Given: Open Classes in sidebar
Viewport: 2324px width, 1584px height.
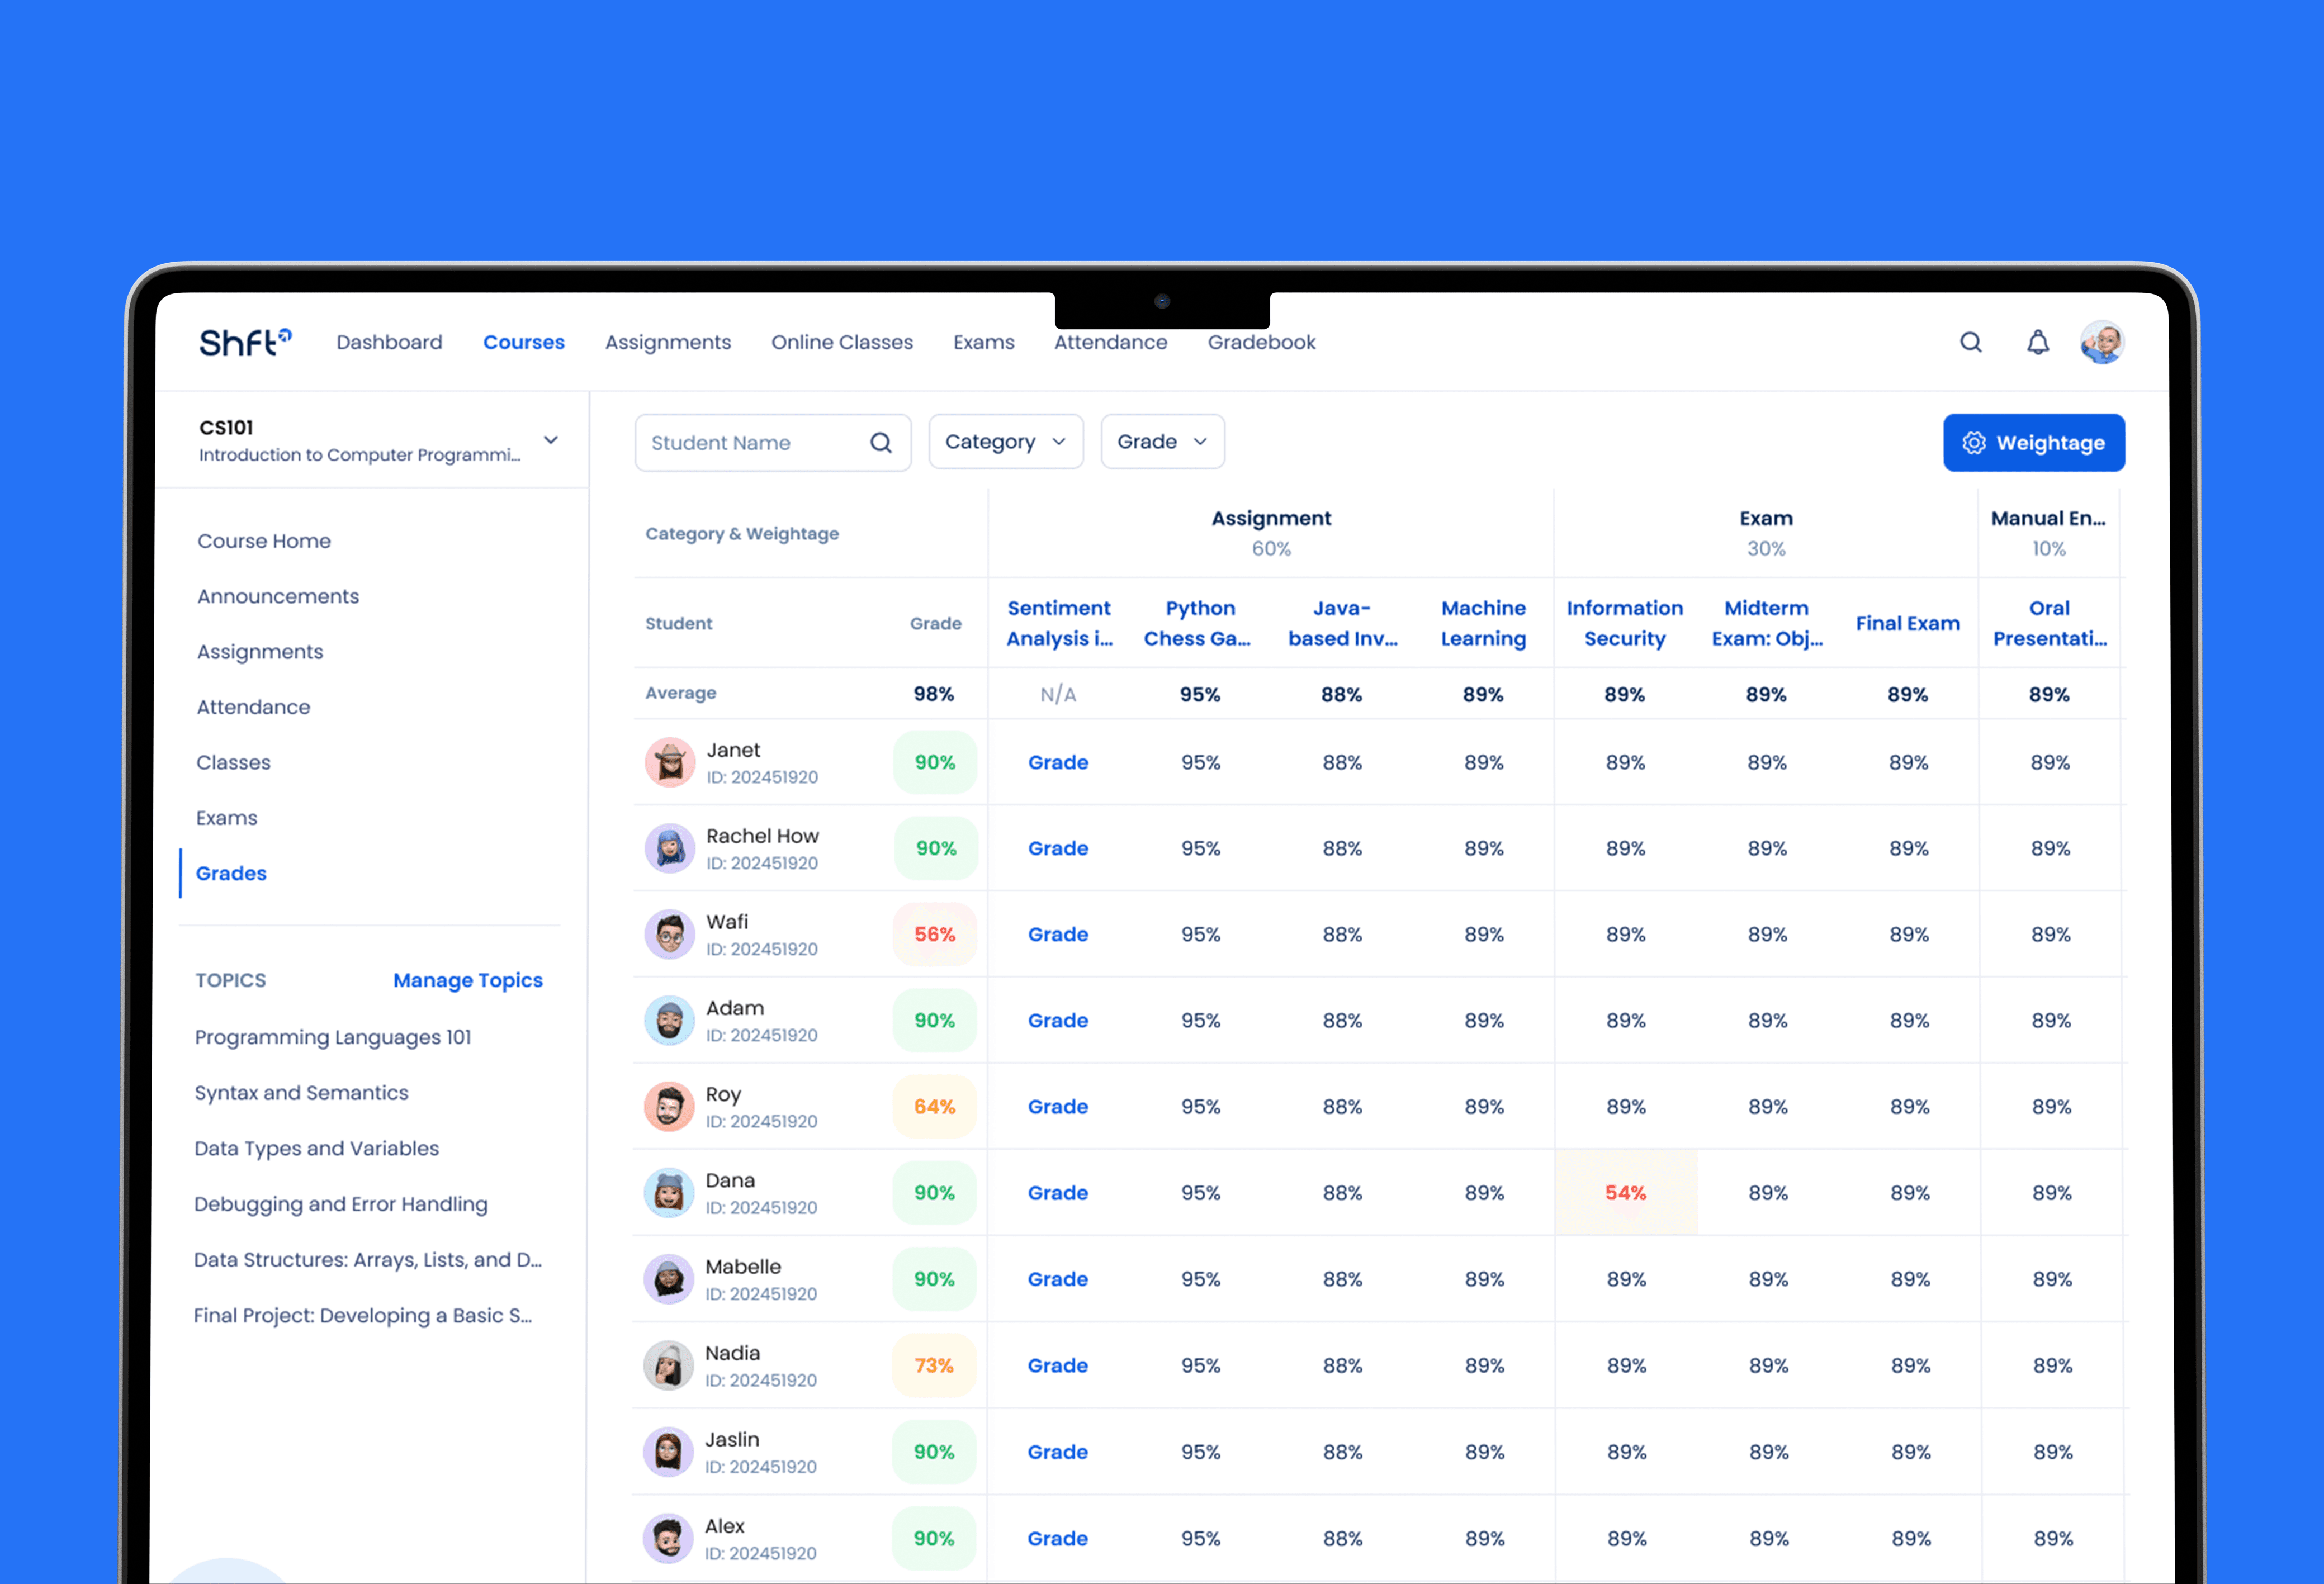Looking at the screenshot, I should click(233, 762).
